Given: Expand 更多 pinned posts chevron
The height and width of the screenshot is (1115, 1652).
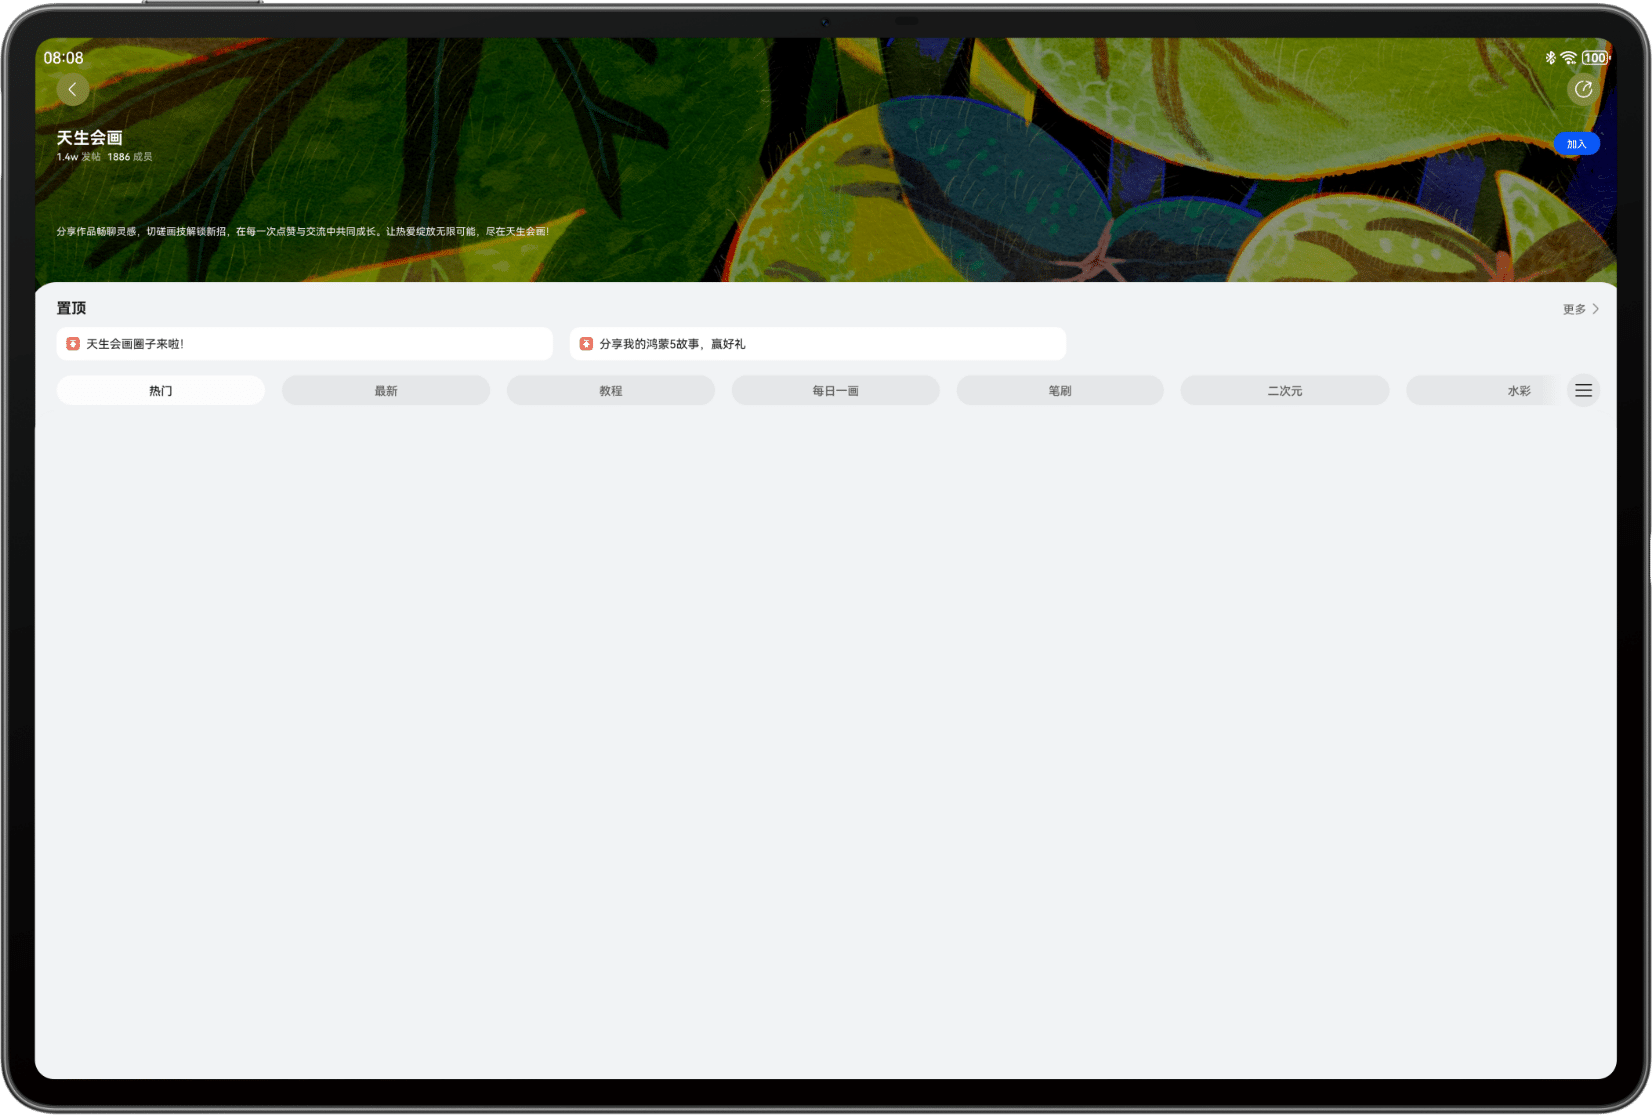Looking at the screenshot, I should (x=1595, y=309).
